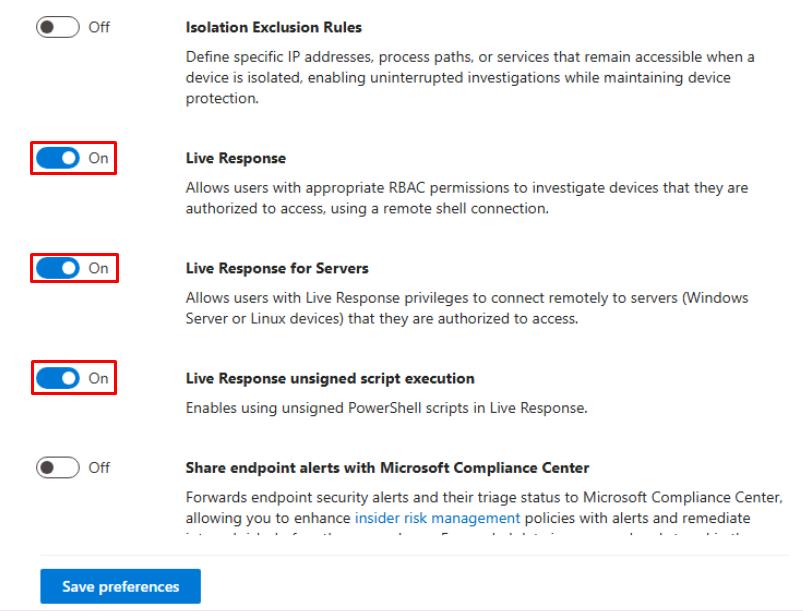This screenshot has height=611, width=803.
Task: Switch off Live Response unsigned script execution
Action: click(x=59, y=378)
